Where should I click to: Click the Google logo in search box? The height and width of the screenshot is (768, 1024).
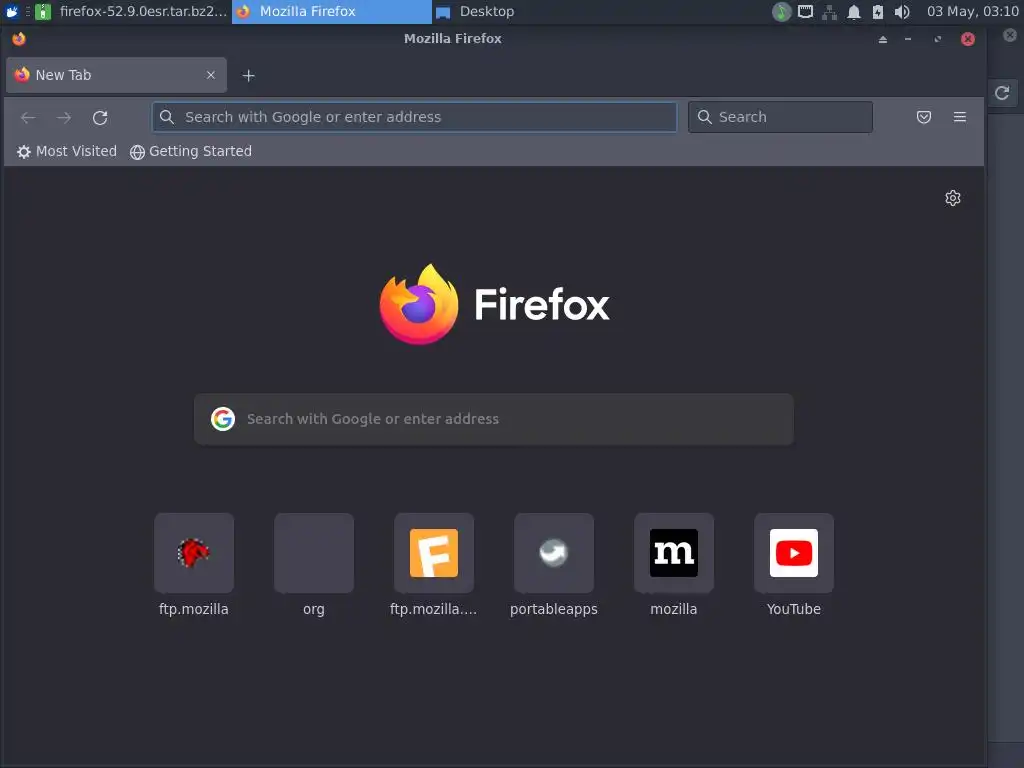pos(223,419)
